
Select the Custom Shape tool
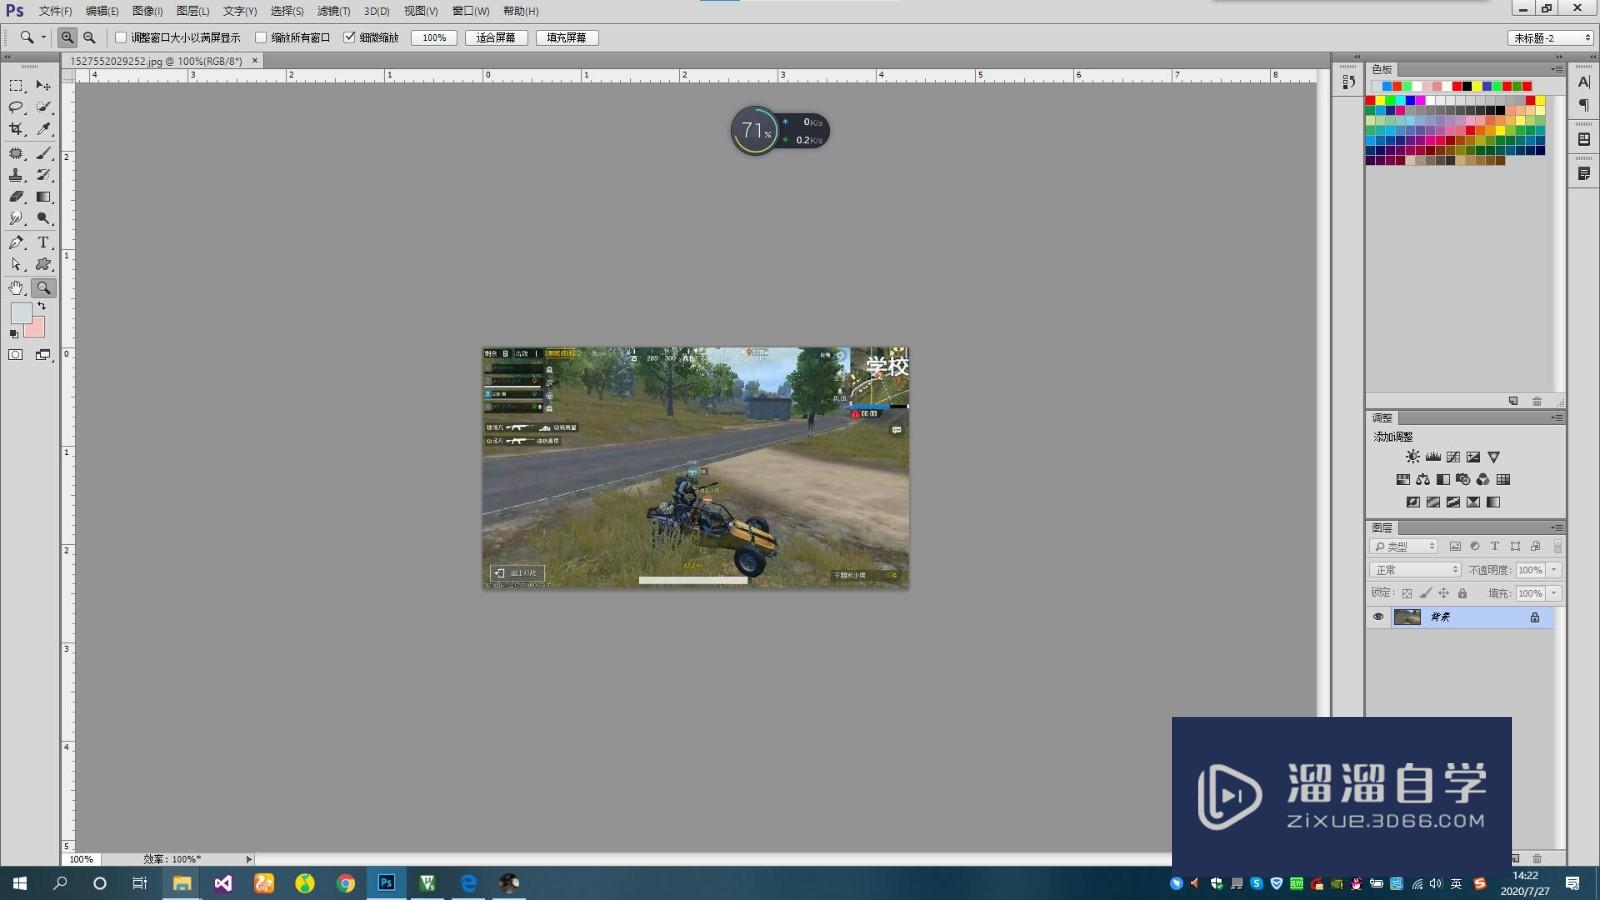(x=43, y=265)
